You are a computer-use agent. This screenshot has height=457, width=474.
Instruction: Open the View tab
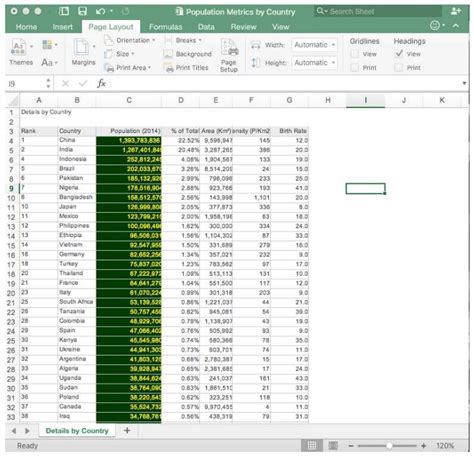tap(280, 27)
